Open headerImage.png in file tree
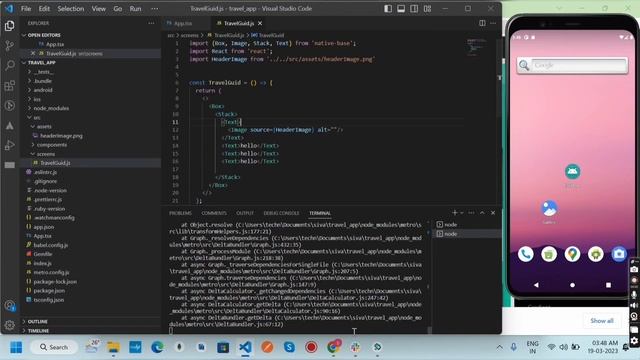 [61, 136]
